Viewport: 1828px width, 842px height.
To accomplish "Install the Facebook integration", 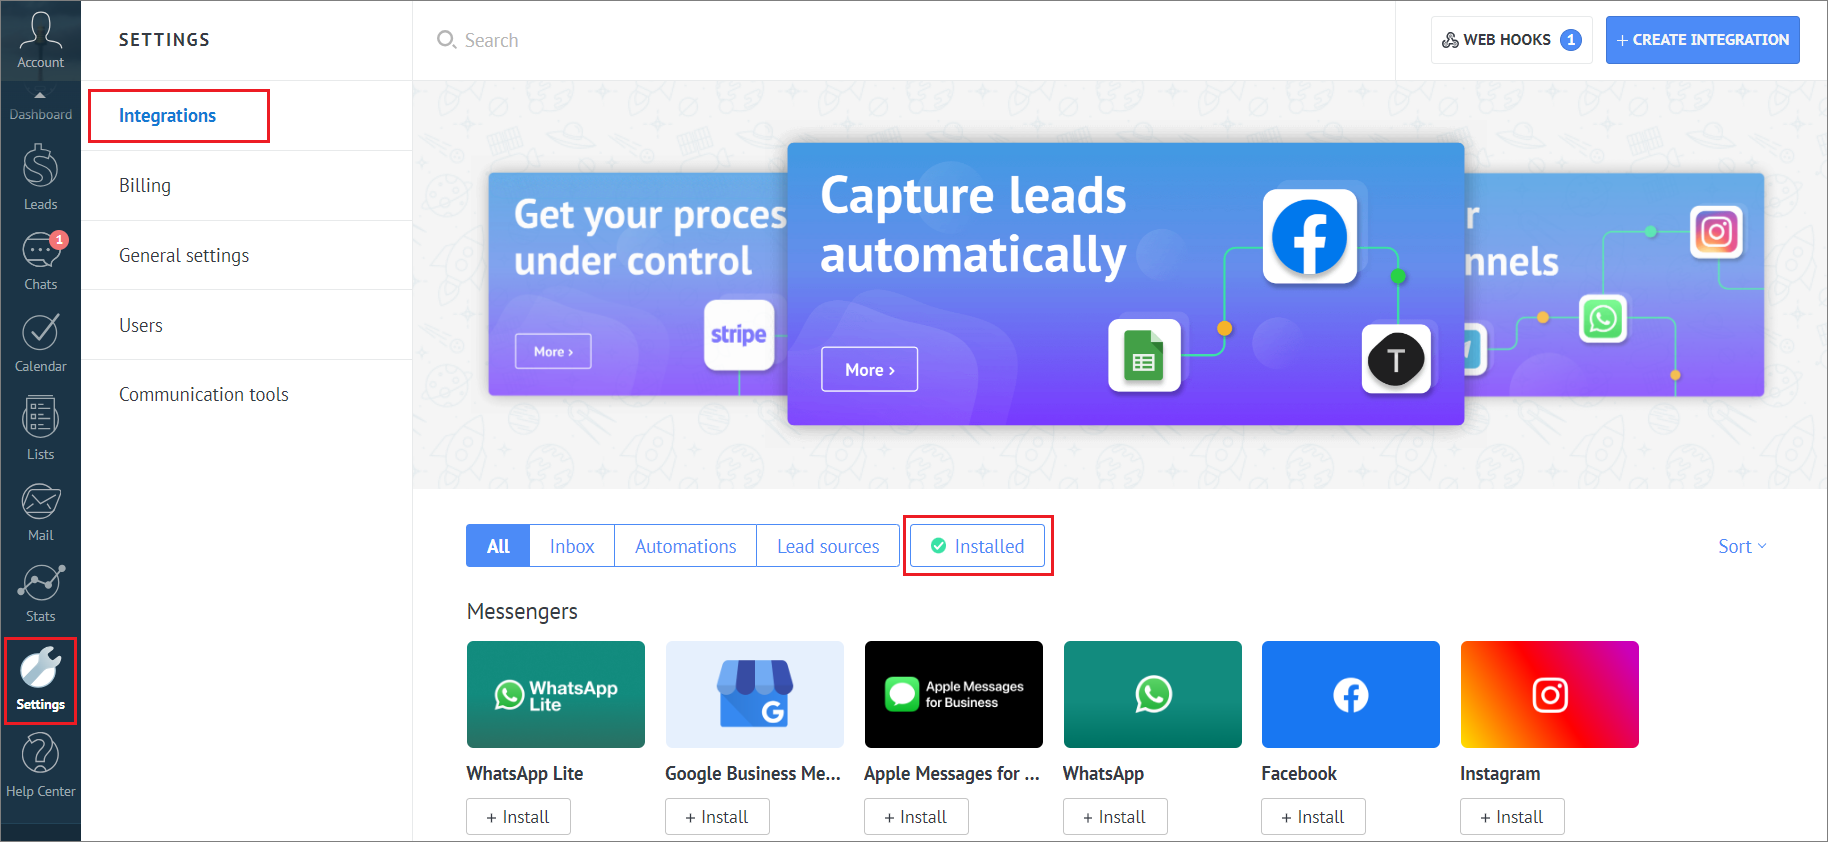I will point(1313,817).
